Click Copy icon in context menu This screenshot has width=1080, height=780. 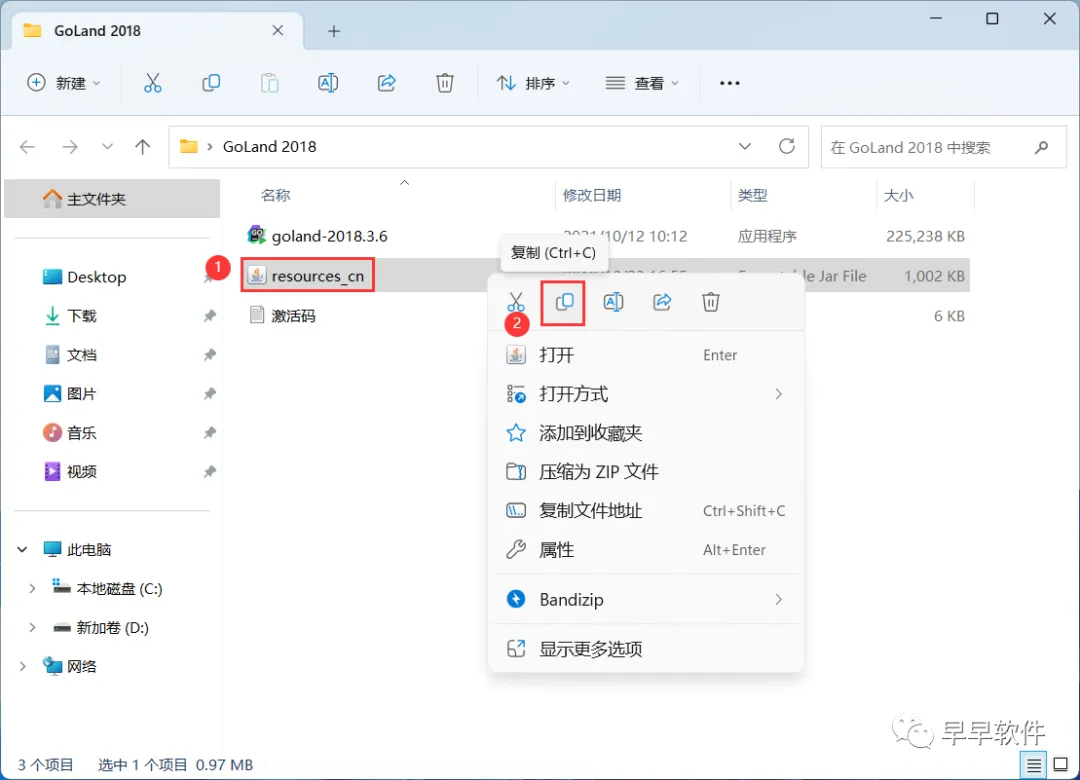click(564, 302)
